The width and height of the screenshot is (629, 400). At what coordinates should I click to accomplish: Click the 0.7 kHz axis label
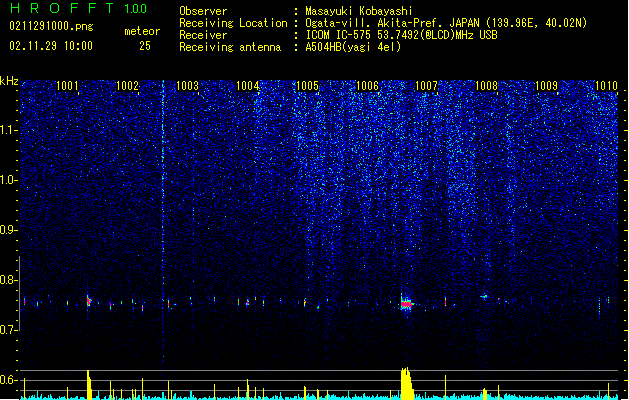pos(9,330)
